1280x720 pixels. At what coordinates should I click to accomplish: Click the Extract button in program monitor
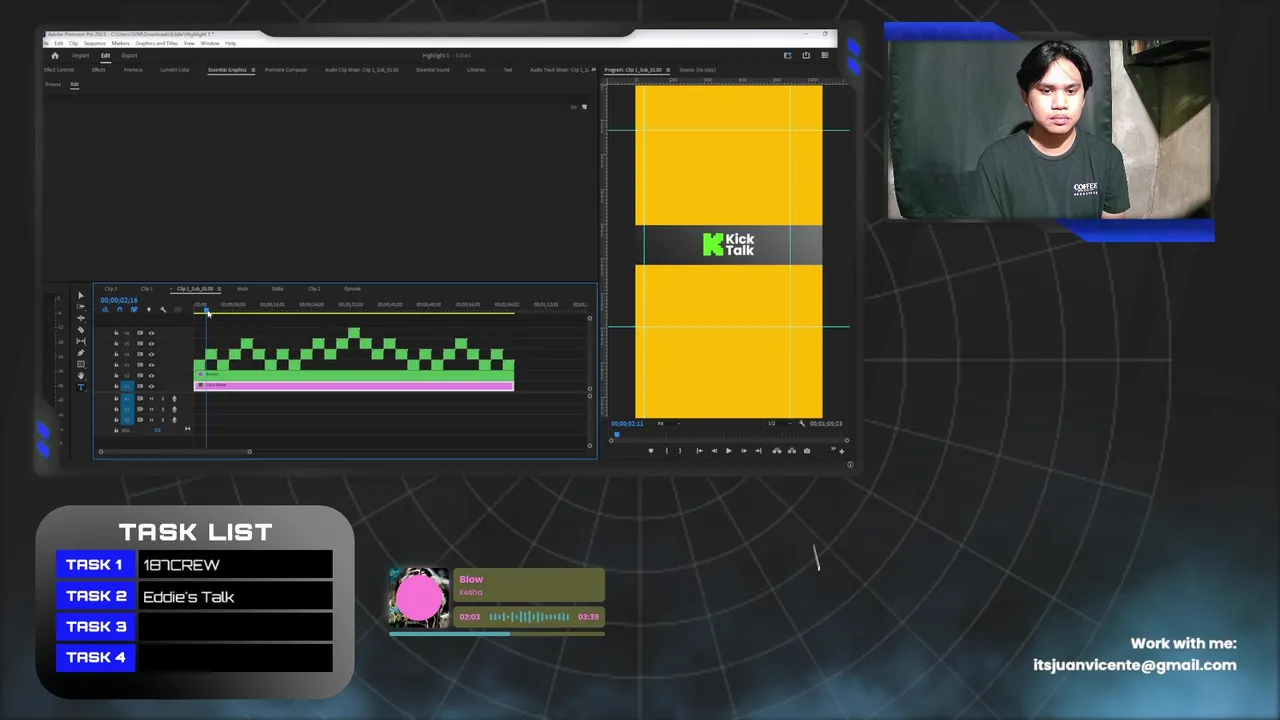pyautogui.click(x=792, y=451)
